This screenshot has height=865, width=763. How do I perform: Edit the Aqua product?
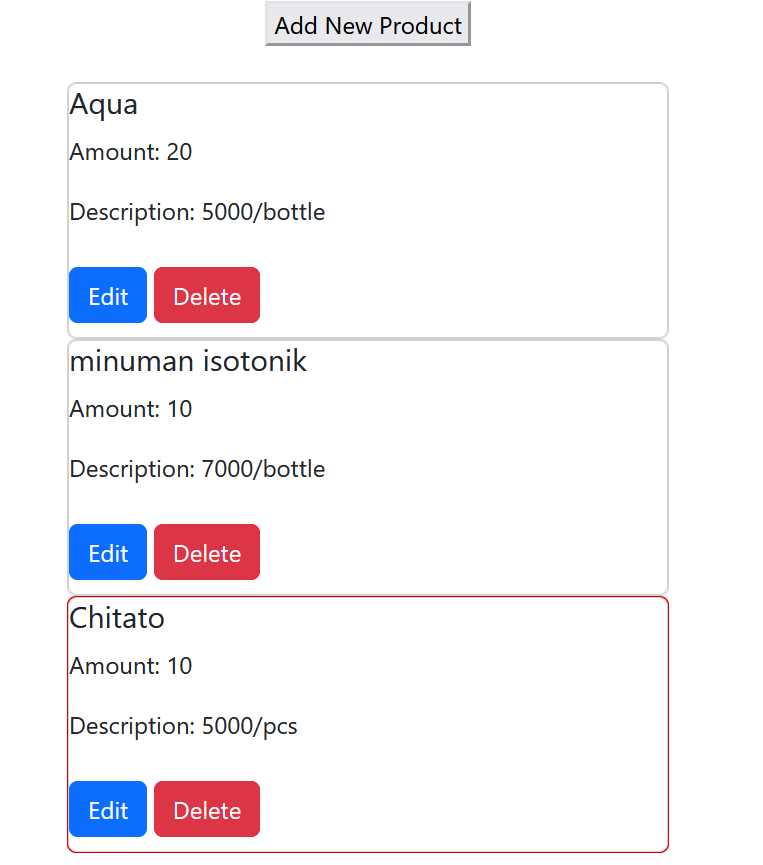point(107,295)
